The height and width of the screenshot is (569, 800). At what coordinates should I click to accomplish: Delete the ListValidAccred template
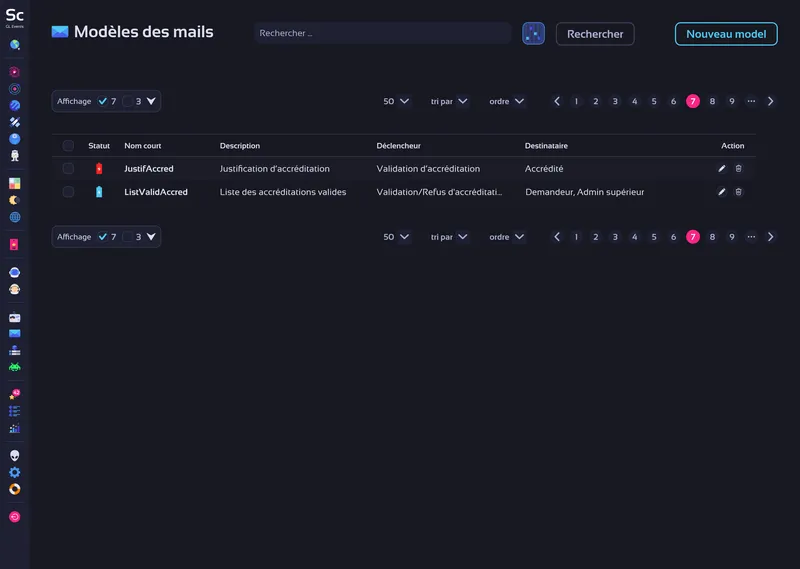(739, 192)
